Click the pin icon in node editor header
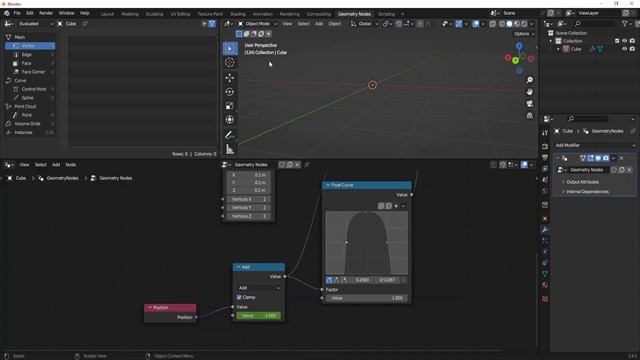Viewport: 640px width, 360px height. [x=307, y=165]
